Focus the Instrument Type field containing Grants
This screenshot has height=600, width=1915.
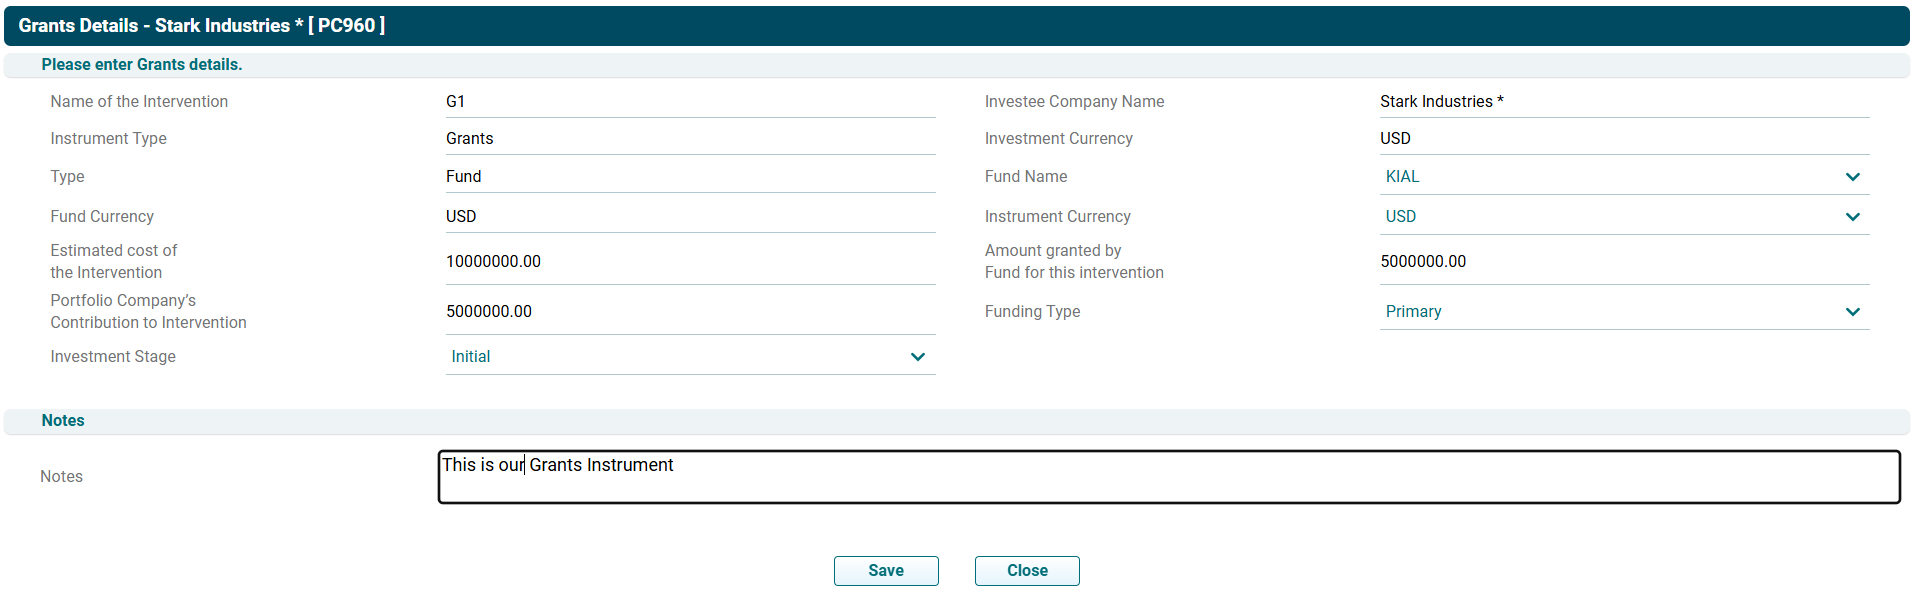click(689, 139)
